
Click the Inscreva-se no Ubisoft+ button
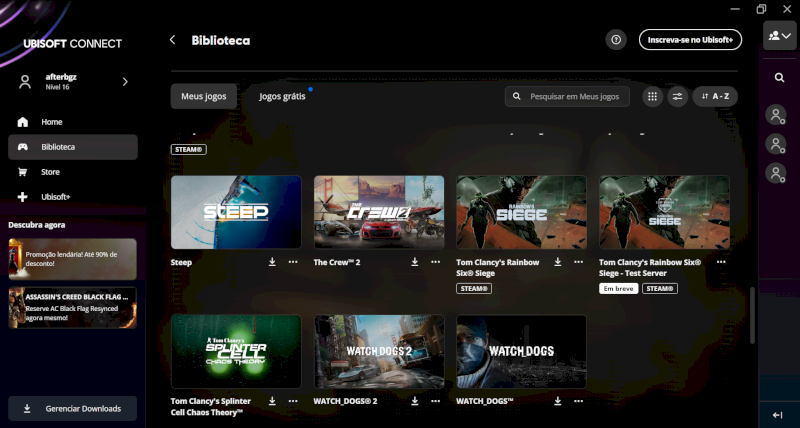coord(690,40)
